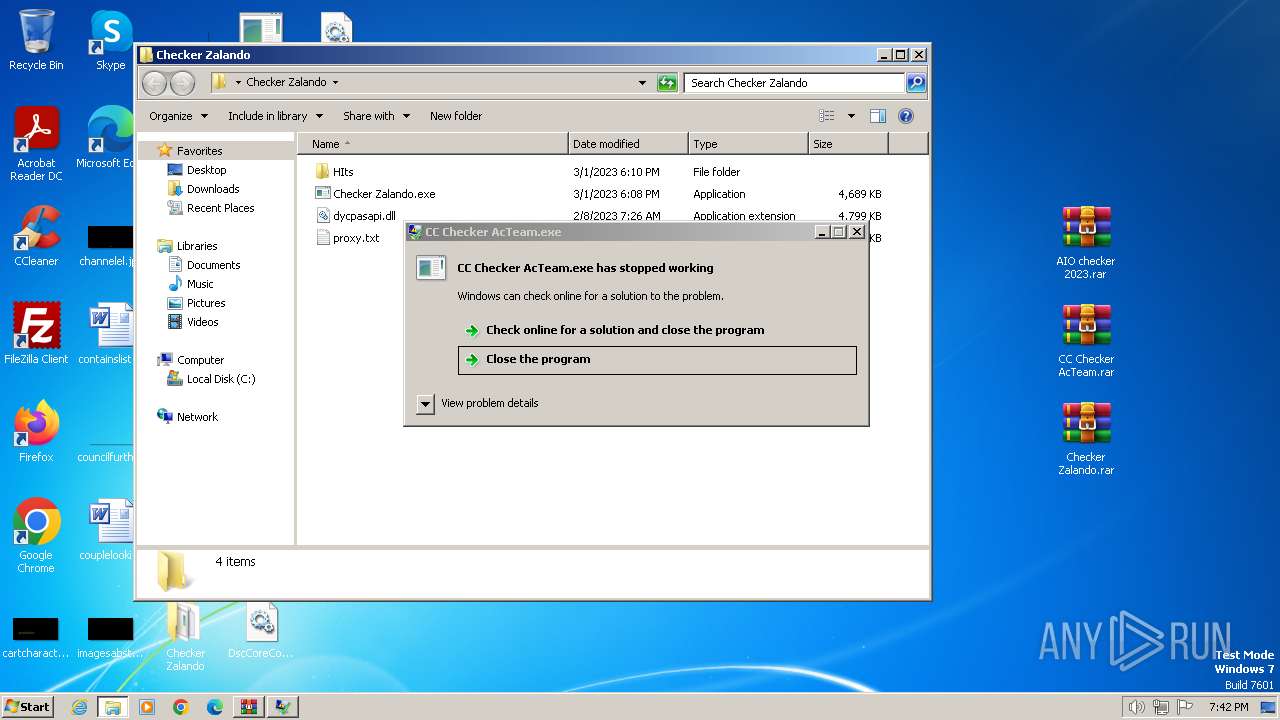1280x720 pixels.
Task: Select CC Checker AcTeam.rar archive icon
Action: click(x=1086, y=340)
